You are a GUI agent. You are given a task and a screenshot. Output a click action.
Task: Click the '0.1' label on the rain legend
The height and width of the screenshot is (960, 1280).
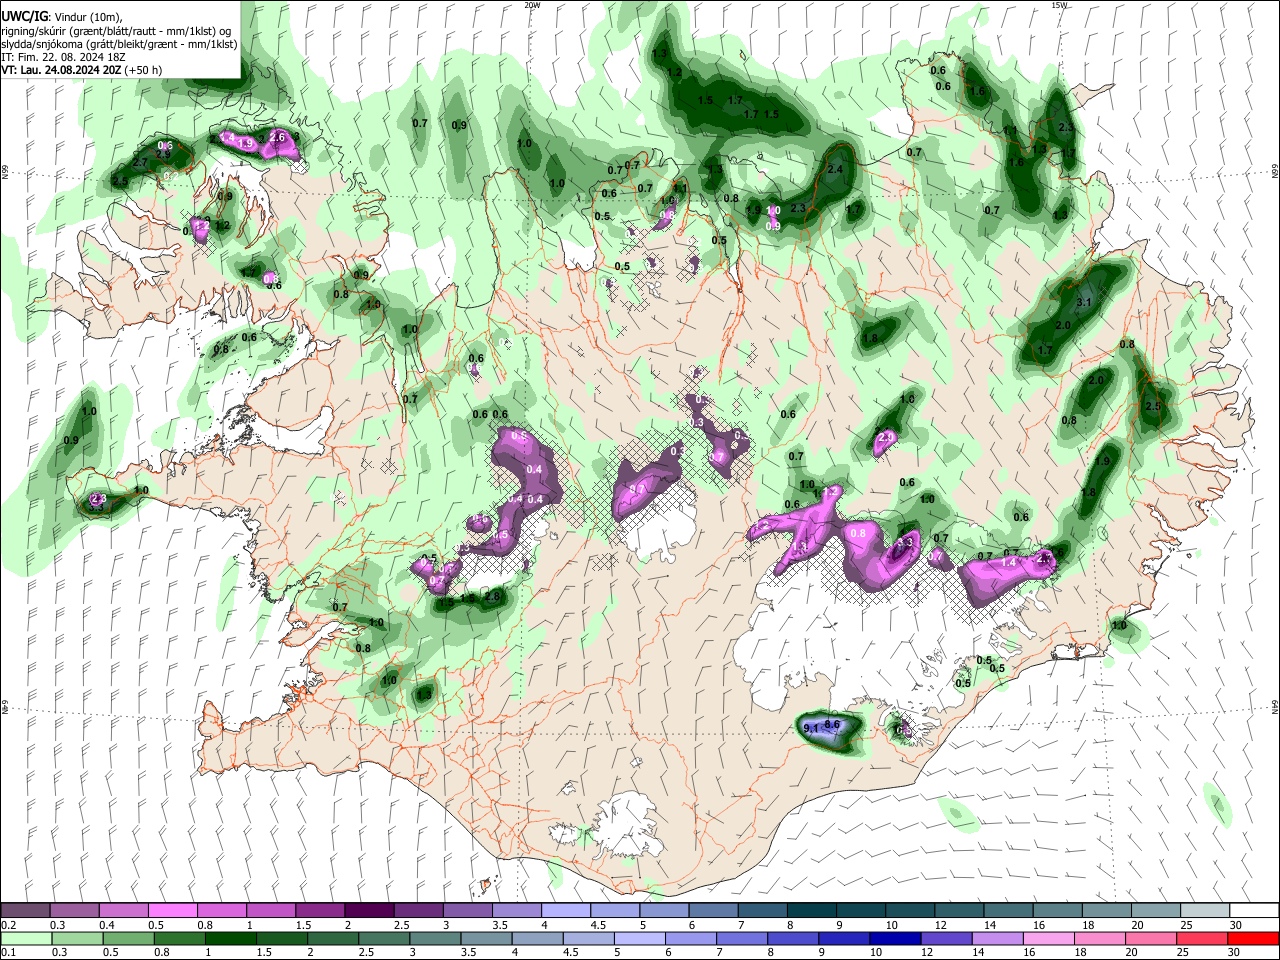pos(9,952)
